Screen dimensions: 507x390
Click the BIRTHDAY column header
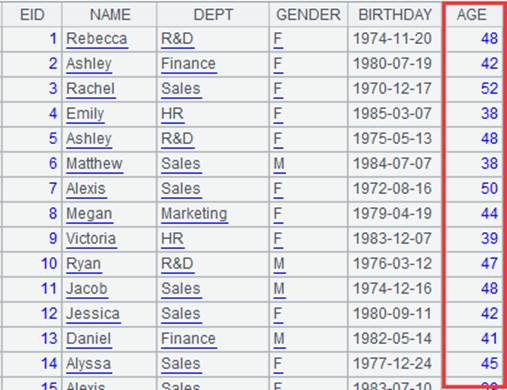395,15
